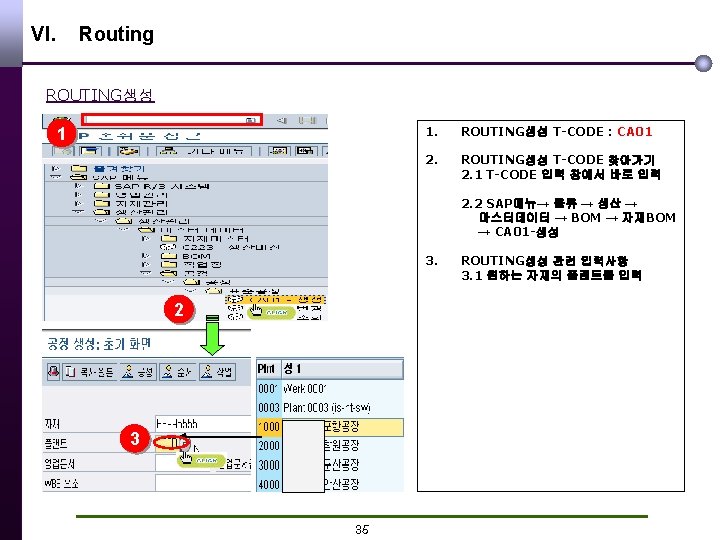
Task: Click the Plnt column header
Action: [267, 369]
